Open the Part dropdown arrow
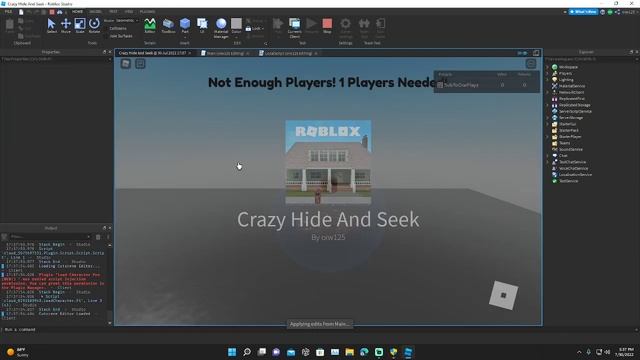 point(185,37)
